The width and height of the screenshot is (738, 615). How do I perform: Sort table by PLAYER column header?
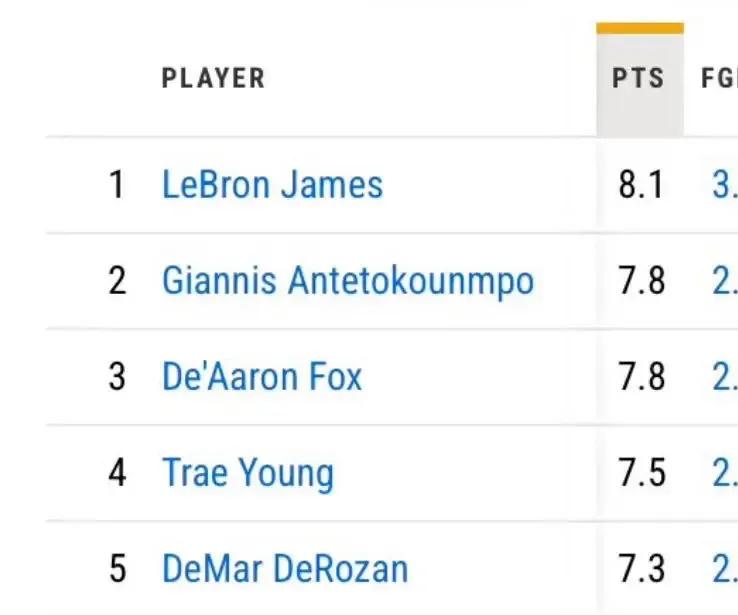pyautogui.click(x=213, y=78)
